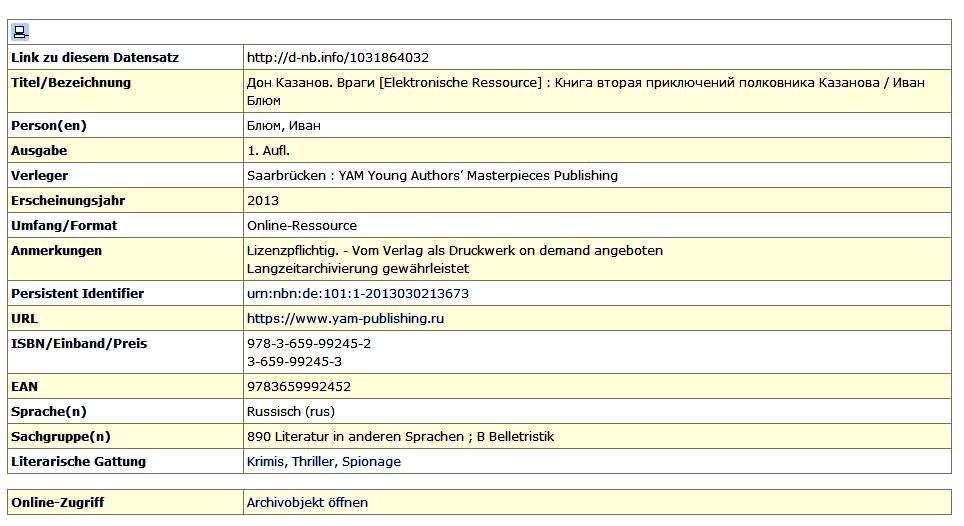Open the Spionage genre link
The height and width of the screenshot is (526, 964).
tap(371, 462)
